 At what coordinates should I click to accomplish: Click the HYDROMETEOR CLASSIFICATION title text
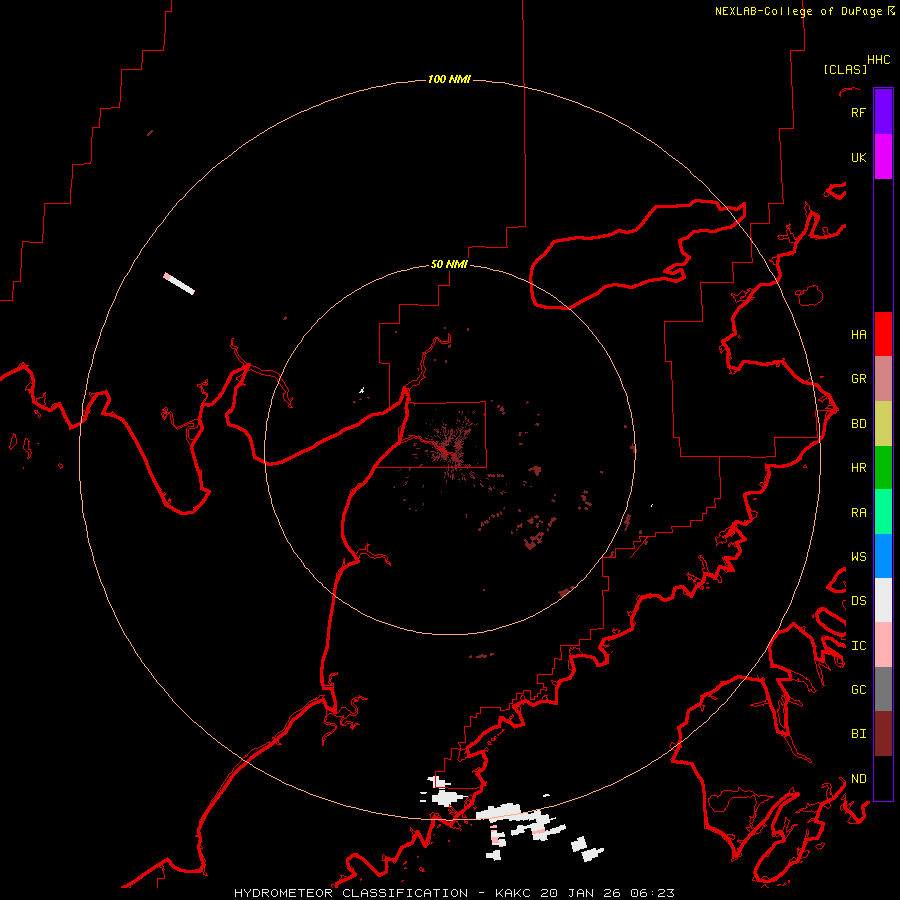click(x=351, y=893)
